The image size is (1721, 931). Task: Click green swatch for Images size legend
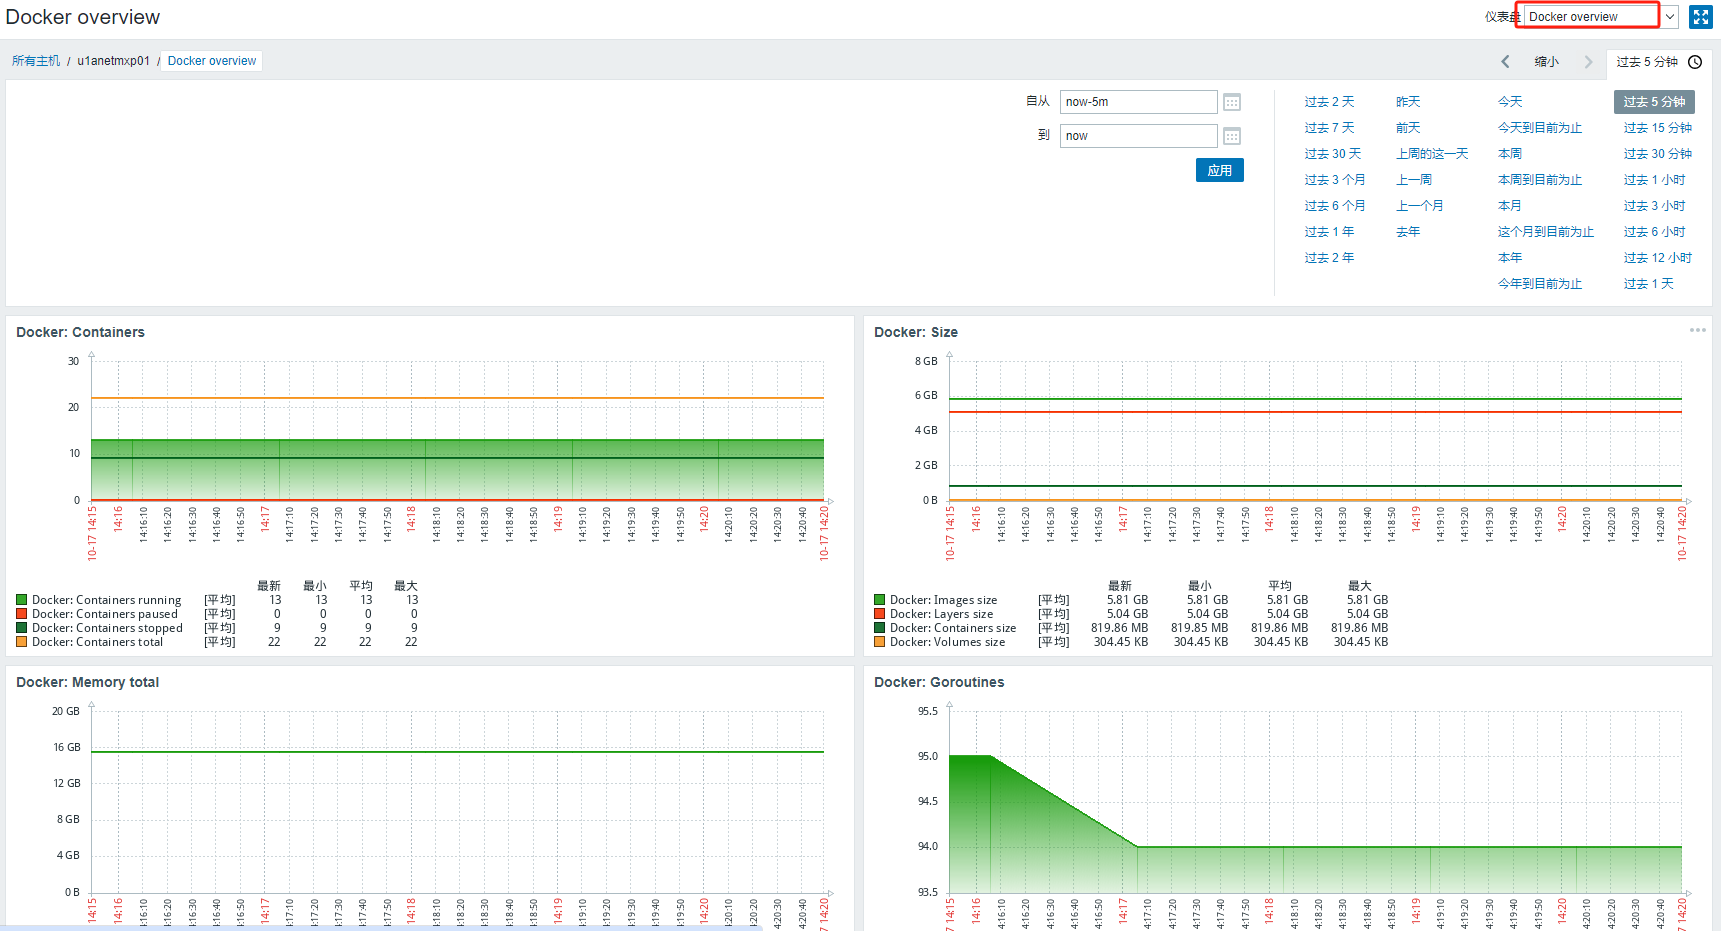[879, 600]
